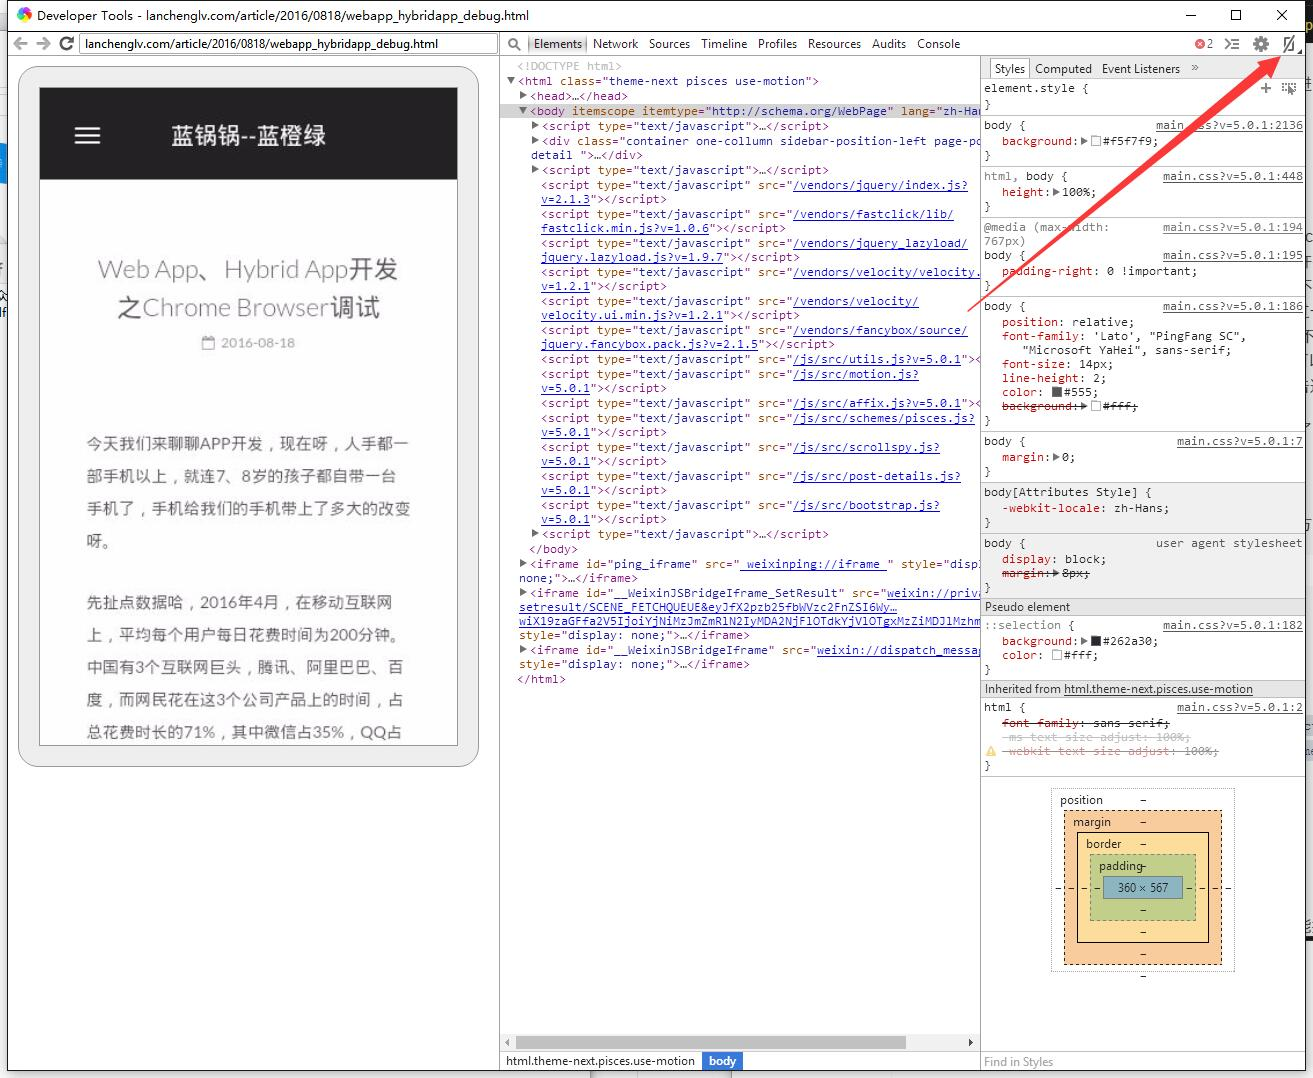
Task: Expand the SetResult iframe node
Action: point(523,593)
